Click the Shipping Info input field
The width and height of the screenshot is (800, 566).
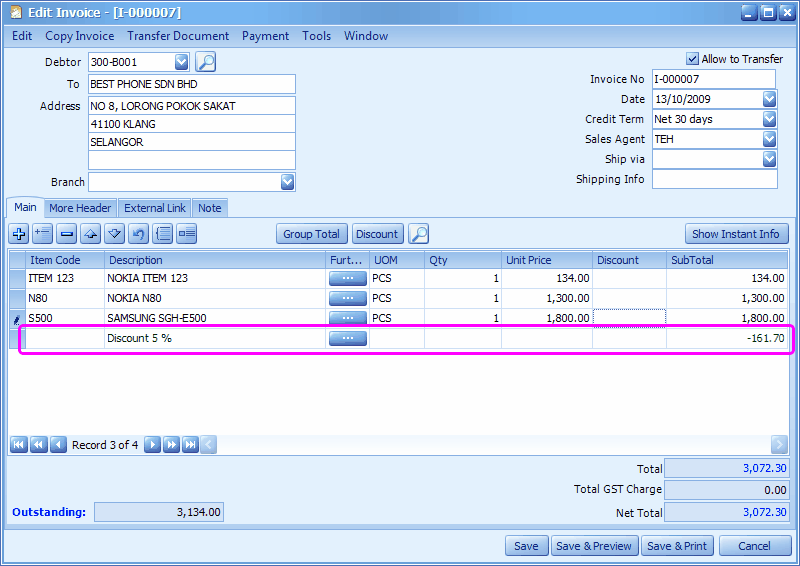coord(714,180)
